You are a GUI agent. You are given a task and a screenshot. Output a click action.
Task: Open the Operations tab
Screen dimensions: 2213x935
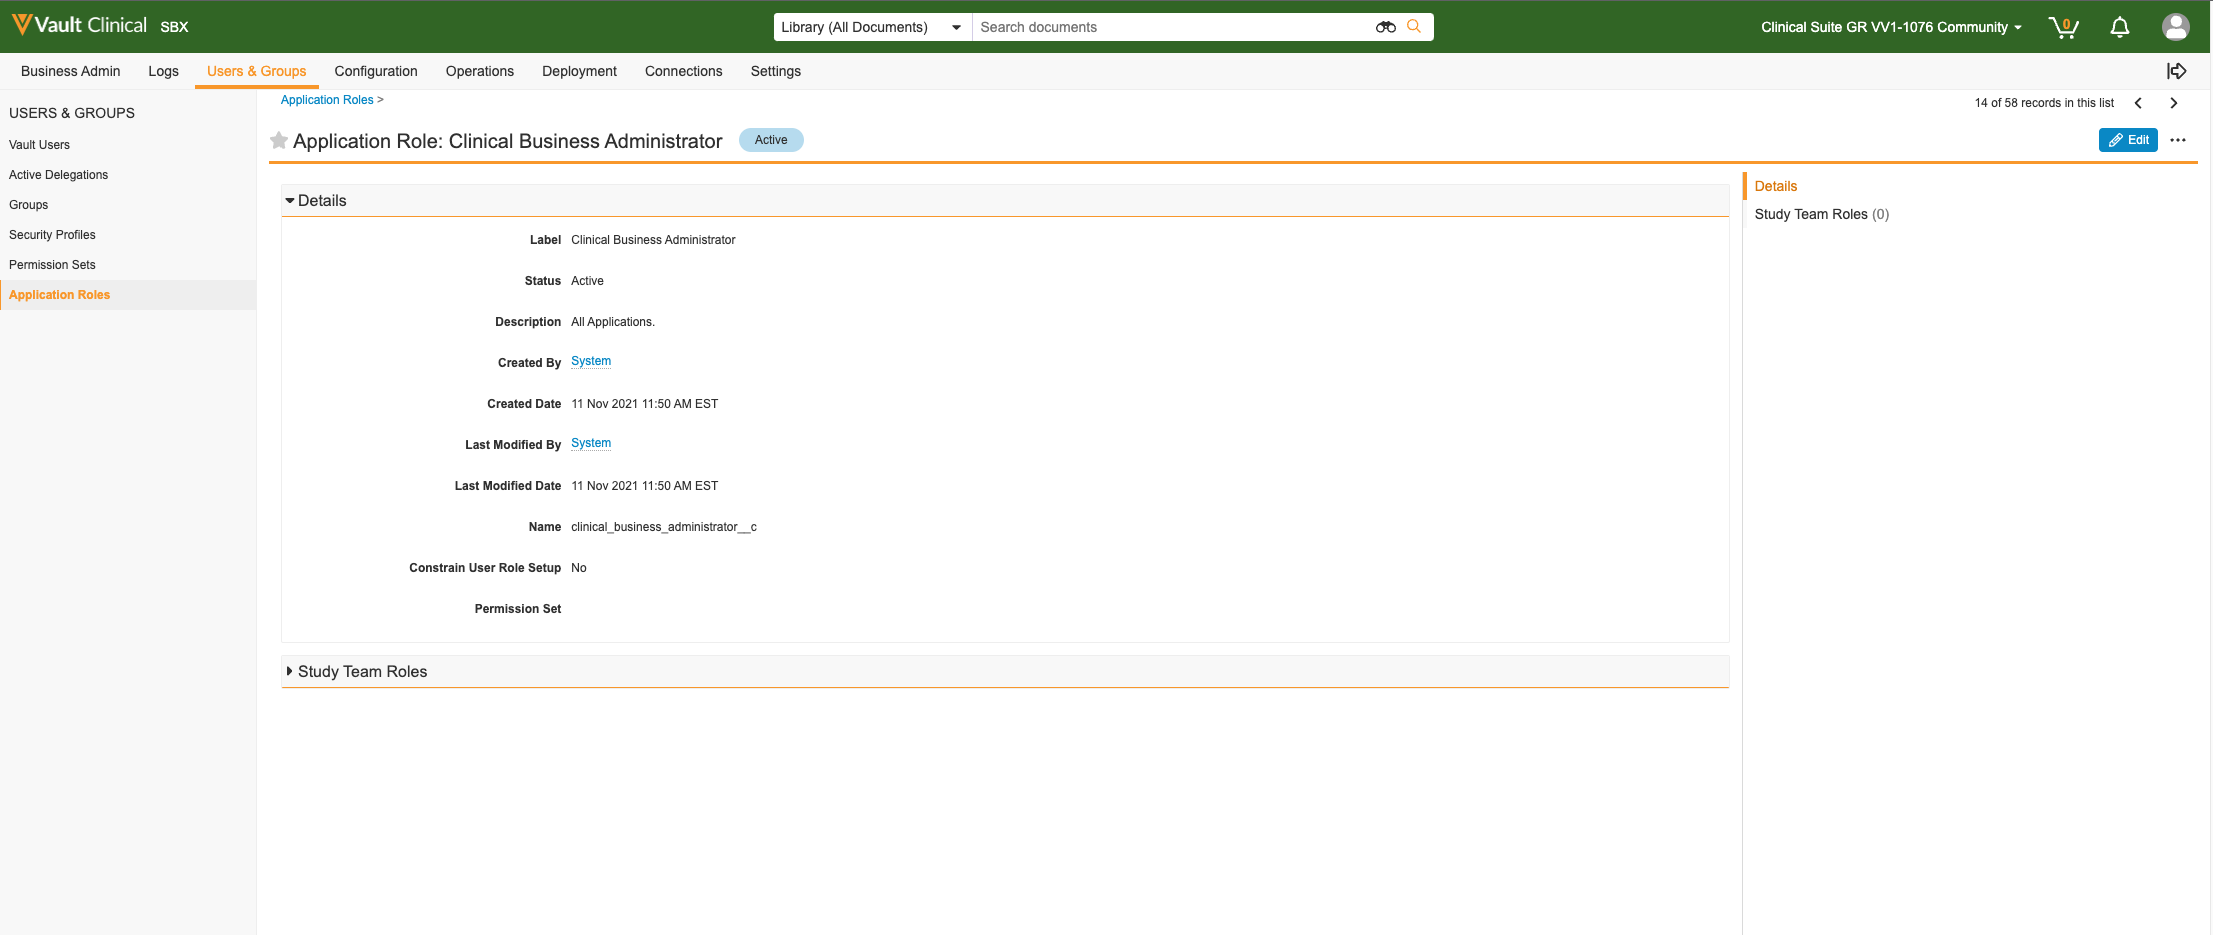point(480,71)
